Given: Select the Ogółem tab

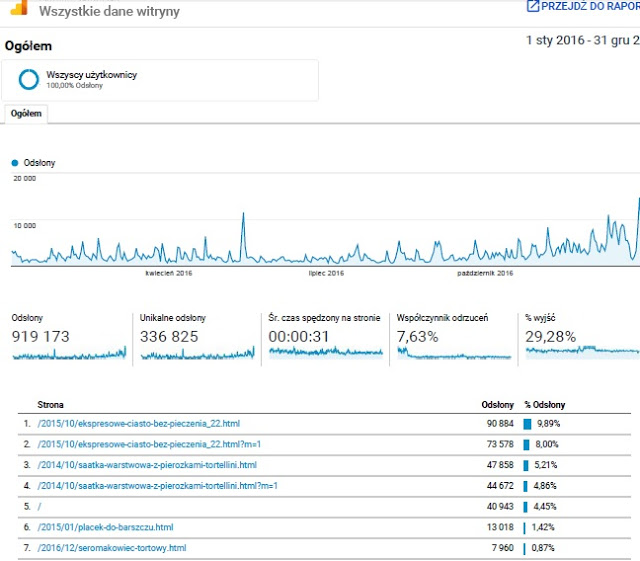Looking at the screenshot, I should tap(25, 114).
